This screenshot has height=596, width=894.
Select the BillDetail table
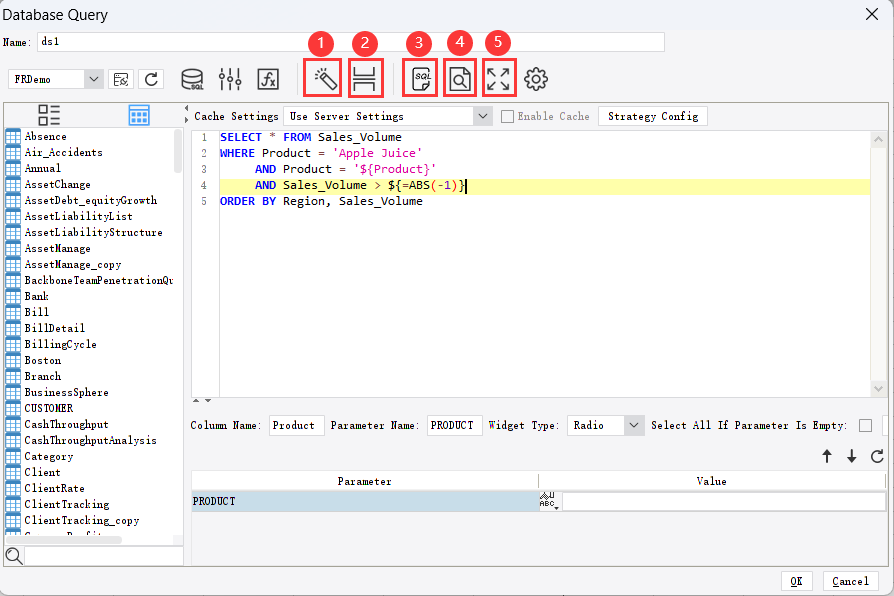pyautogui.click(x=54, y=328)
